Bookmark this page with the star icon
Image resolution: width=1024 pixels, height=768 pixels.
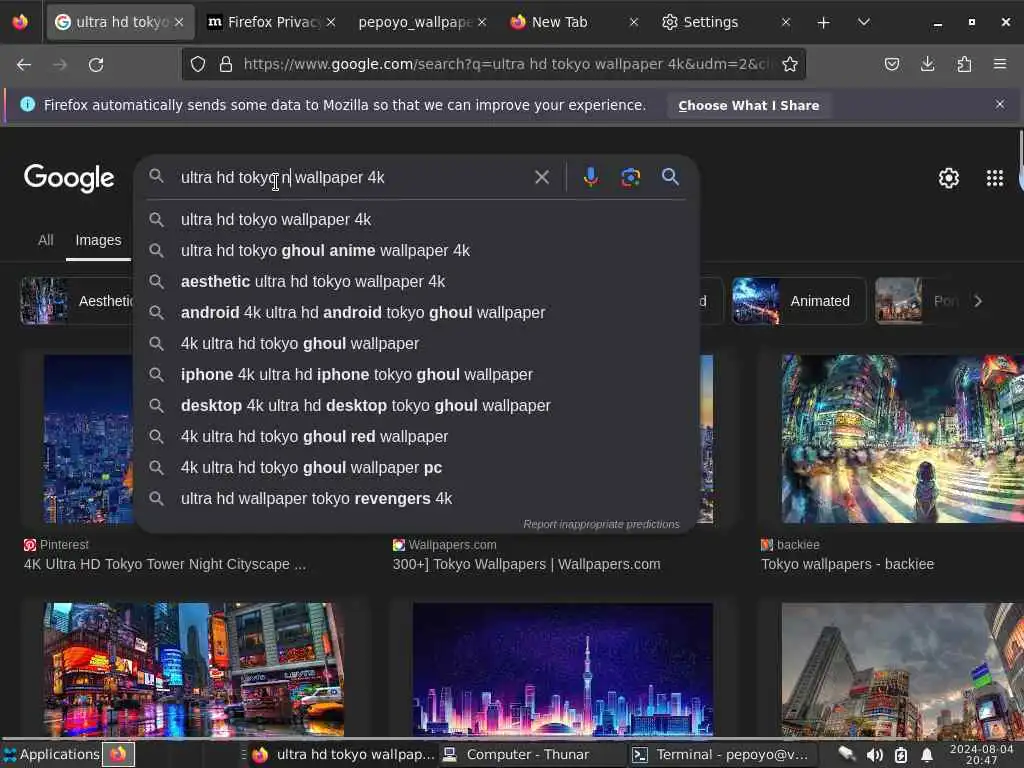tap(790, 64)
